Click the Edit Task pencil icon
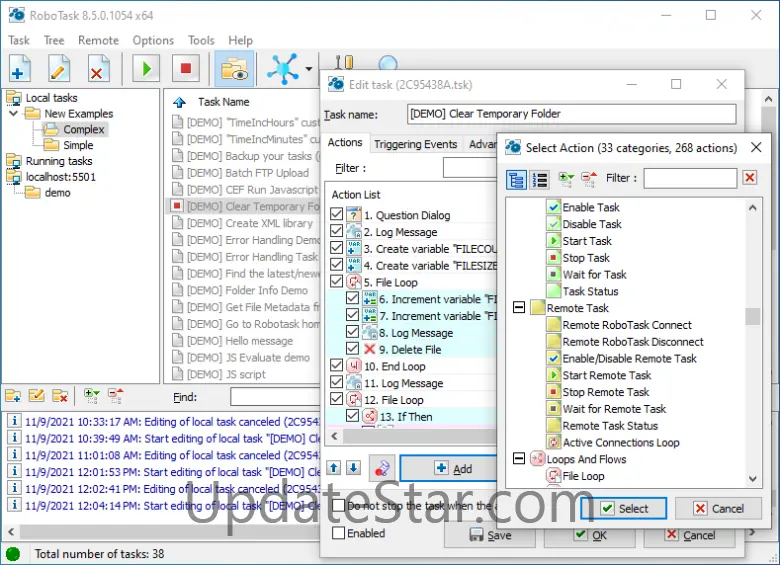The width and height of the screenshot is (780, 565). tap(59, 69)
